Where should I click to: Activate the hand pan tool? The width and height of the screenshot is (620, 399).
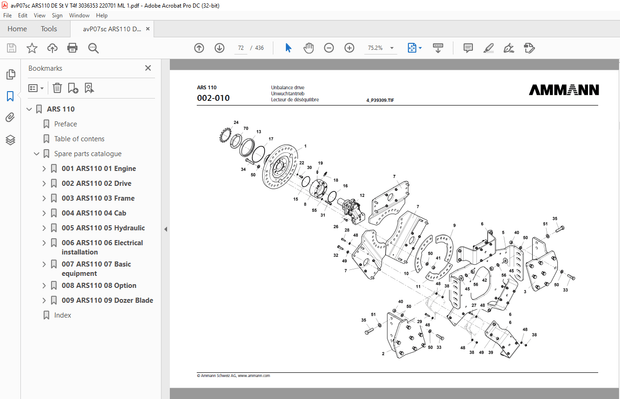tap(308, 48)
